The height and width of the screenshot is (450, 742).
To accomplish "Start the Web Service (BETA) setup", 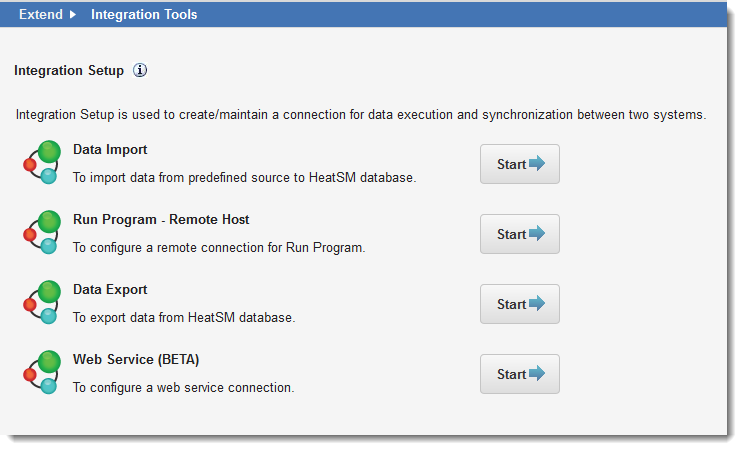I will click(x=520, y=374).
